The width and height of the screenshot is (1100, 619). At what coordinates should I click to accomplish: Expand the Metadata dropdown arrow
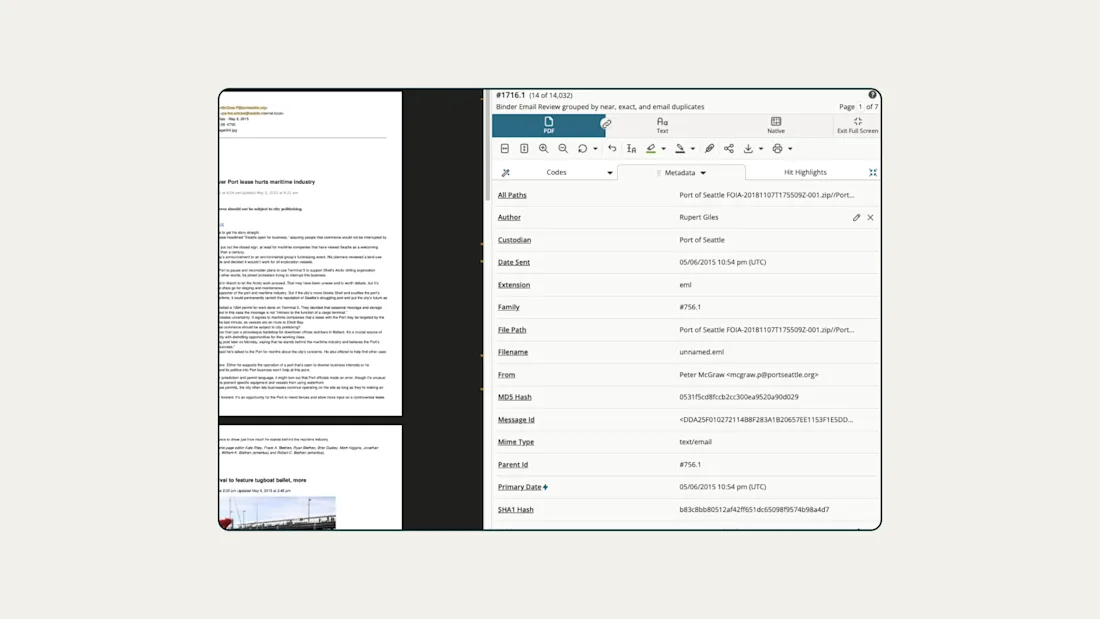tap(703, 173)
